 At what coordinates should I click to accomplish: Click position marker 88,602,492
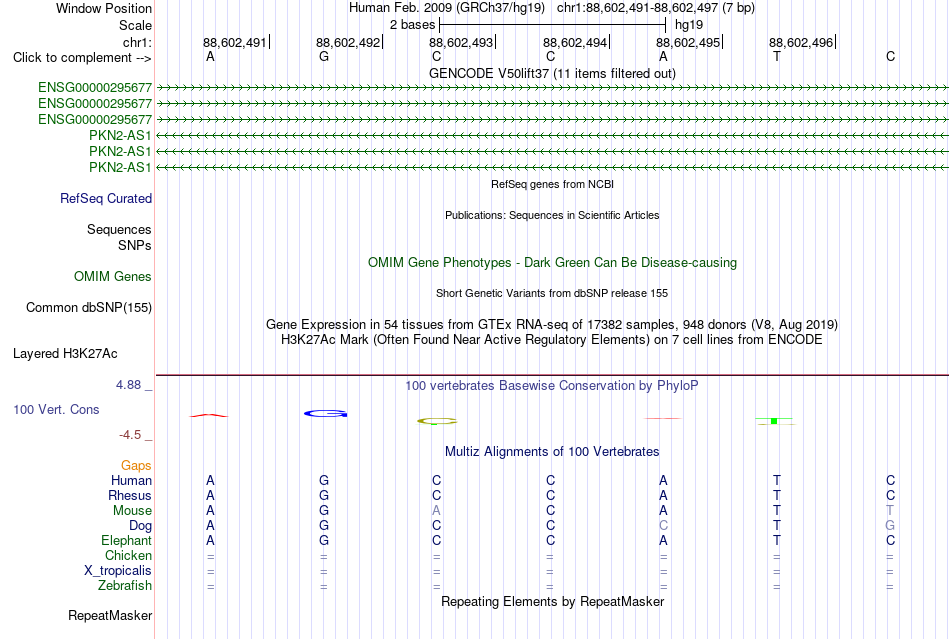(x=348, y=42)
